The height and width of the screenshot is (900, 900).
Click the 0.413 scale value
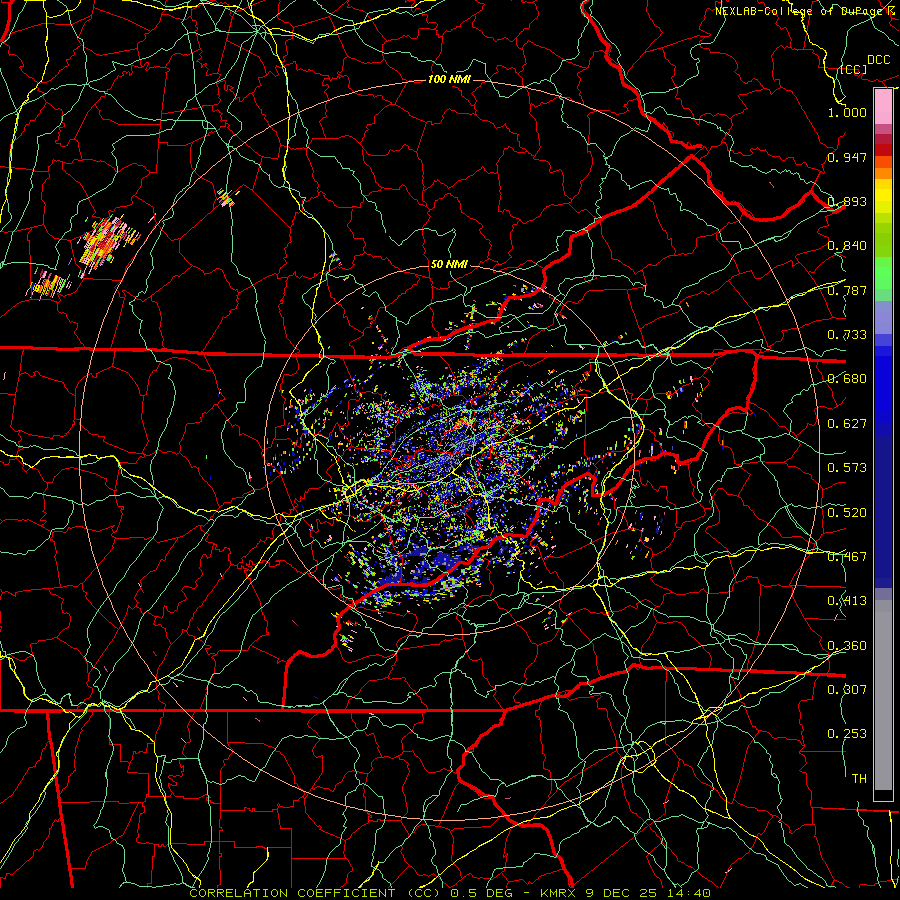847,601
